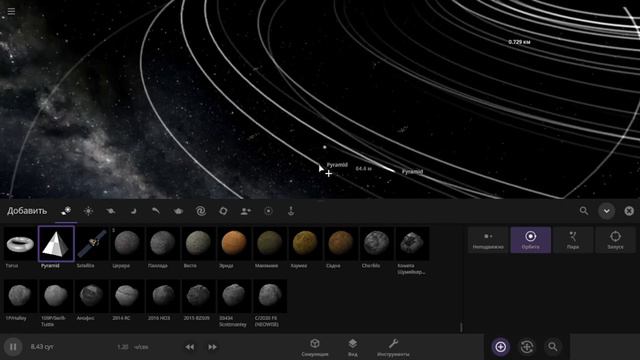Open the black holes category icon

223,211
